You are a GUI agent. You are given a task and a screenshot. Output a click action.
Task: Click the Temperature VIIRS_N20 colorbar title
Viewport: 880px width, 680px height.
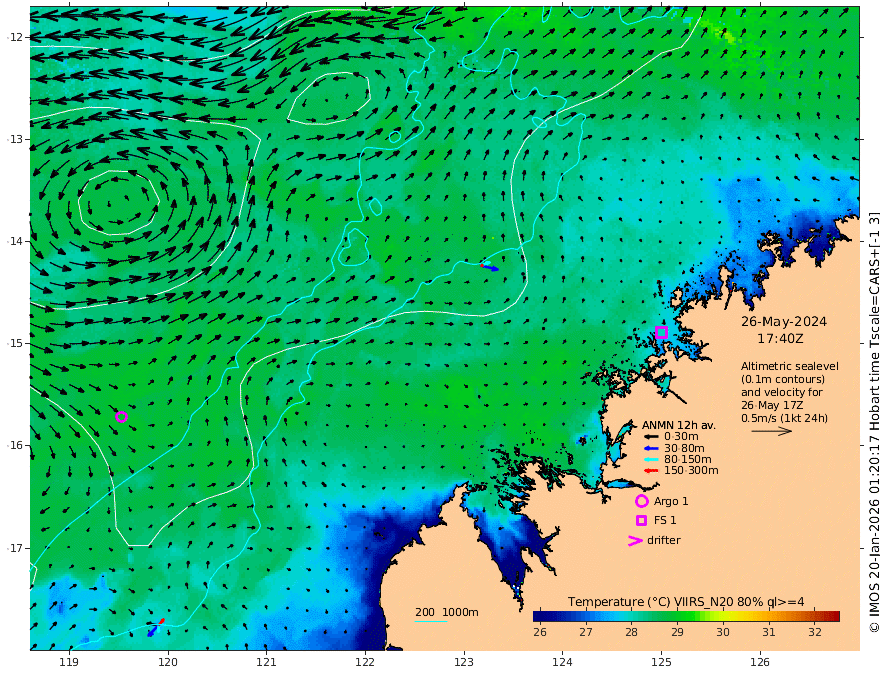686,601
